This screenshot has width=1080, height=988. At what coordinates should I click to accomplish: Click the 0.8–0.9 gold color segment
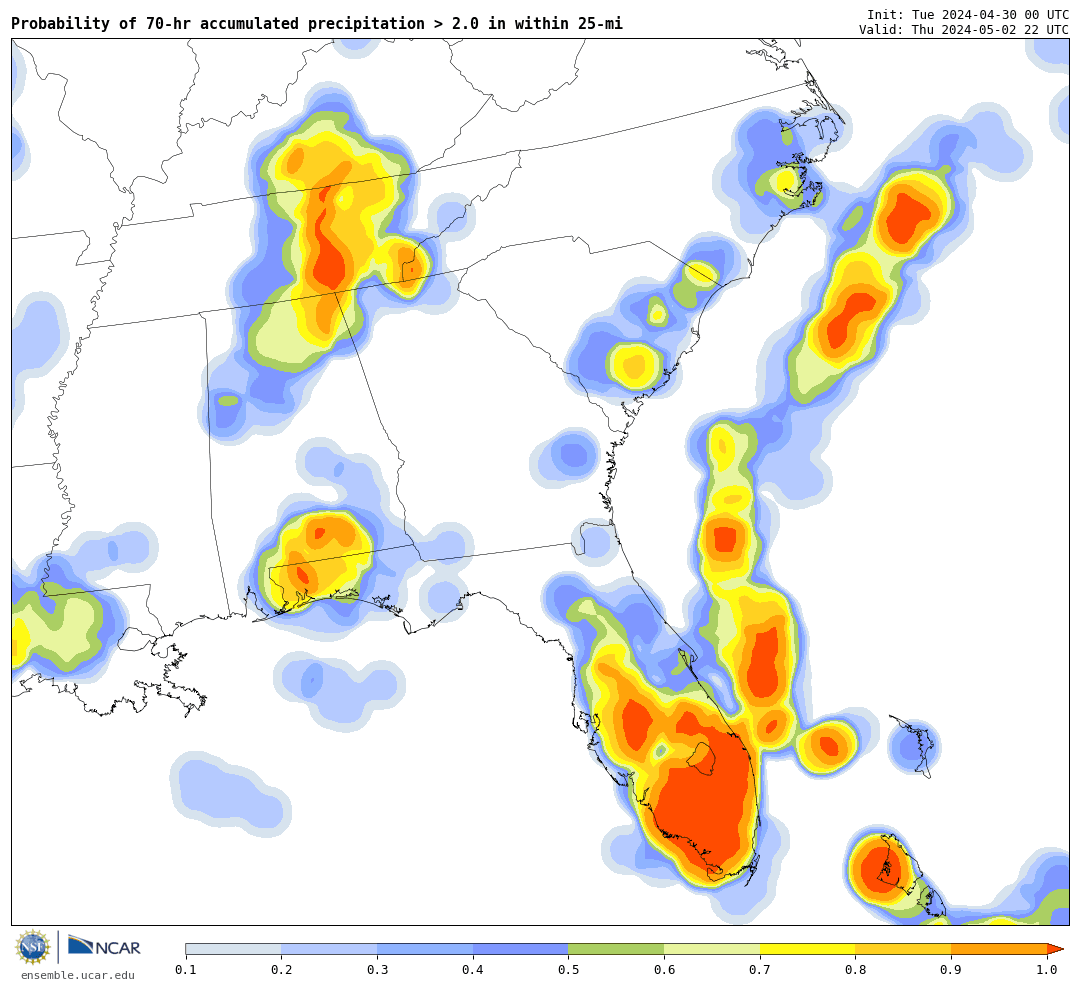tap(904, 949)
